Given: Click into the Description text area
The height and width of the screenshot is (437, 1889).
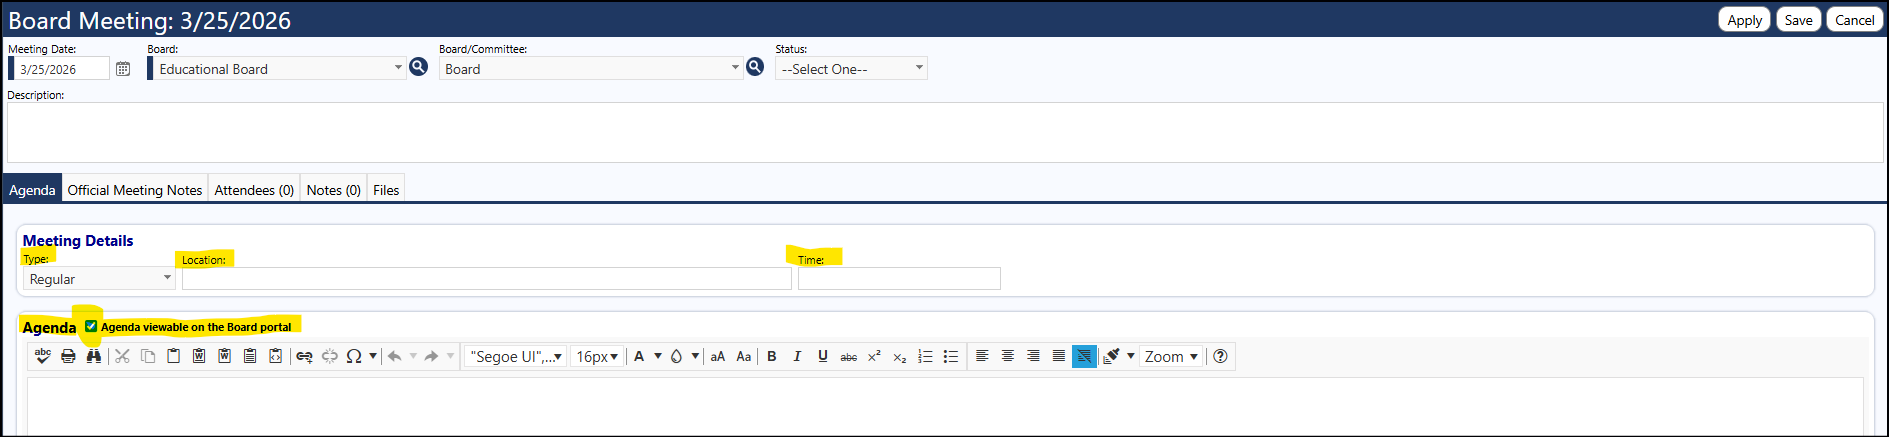Looking at the screenshot, I should pyautogui.click(x=945, y=132).
